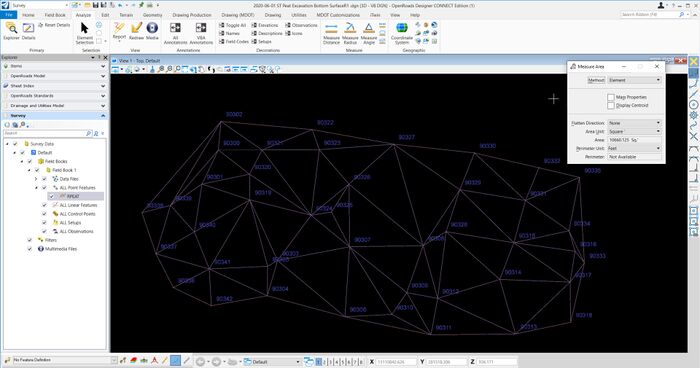Open the Flatten Direction dropdown
Image resolution: width=700 pixels, height=368 pixels.
tap(634, 123)
